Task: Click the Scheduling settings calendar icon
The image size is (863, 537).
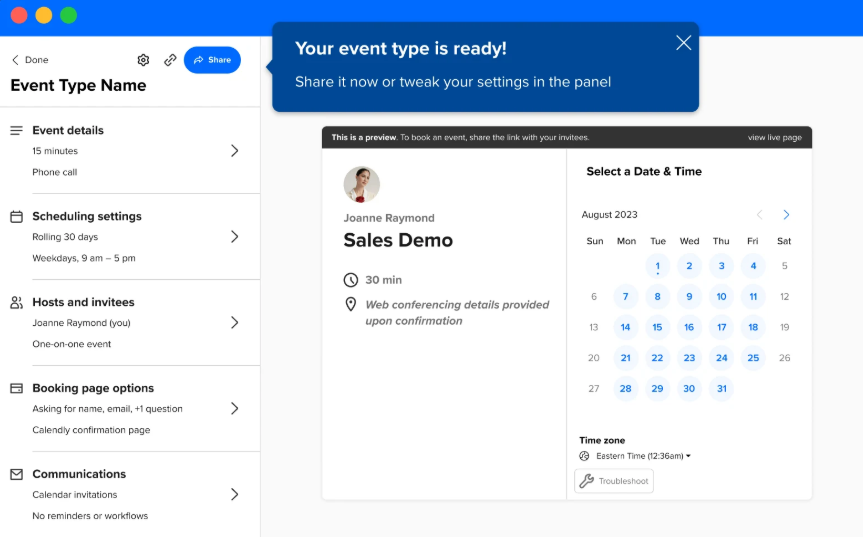Action: 17,217
